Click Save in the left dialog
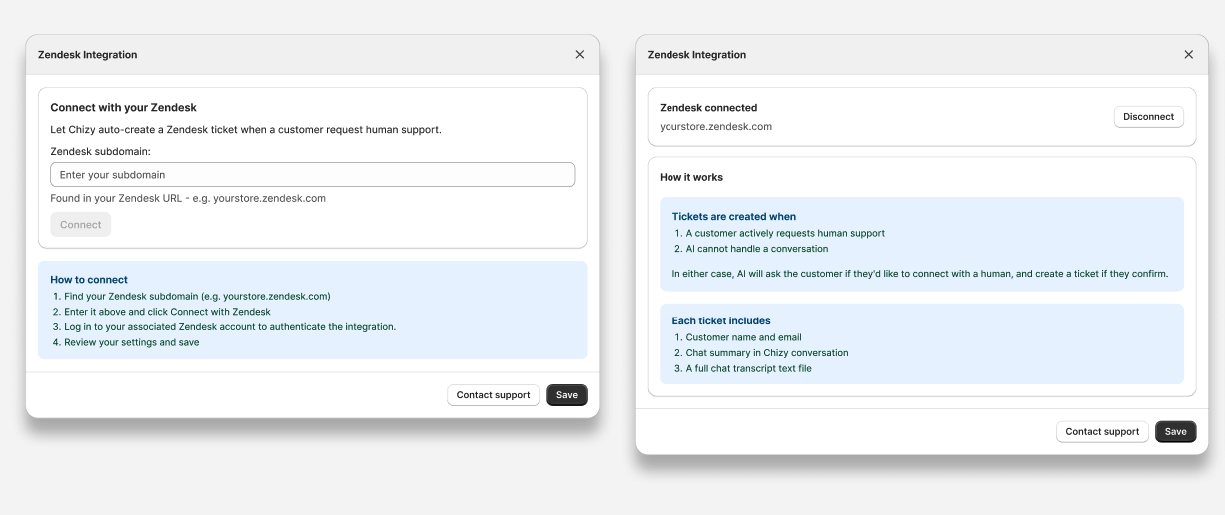This screenshot has width=1225, height=515. click(x=567, y=395)
